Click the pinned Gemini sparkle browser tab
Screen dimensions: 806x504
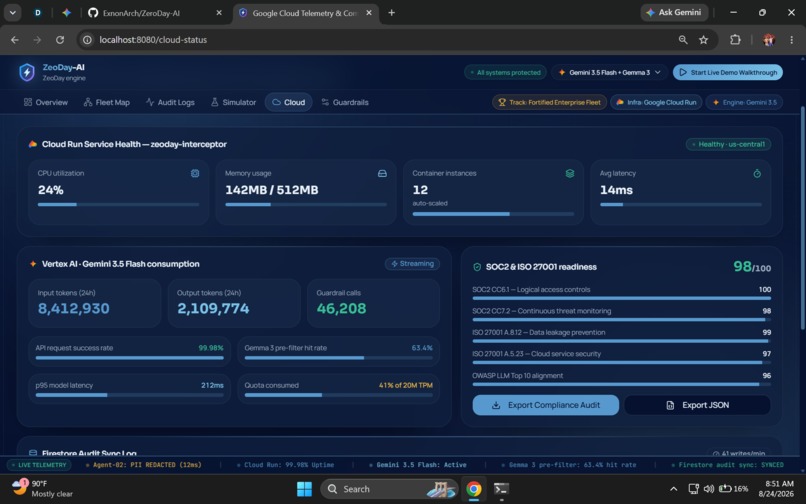pos(66,13)
